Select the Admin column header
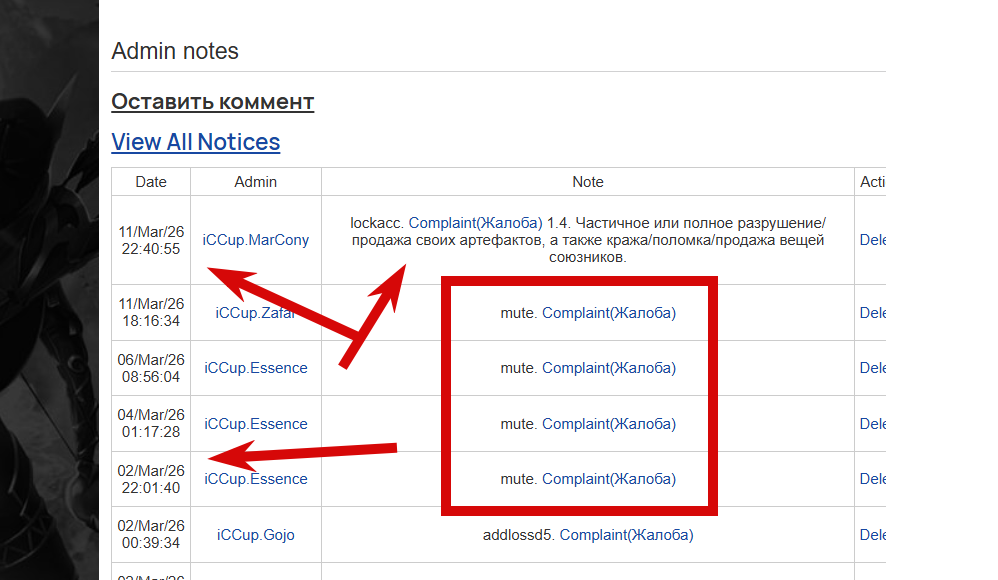This screenshot has width=998, height=580. [x=256, y=182]
